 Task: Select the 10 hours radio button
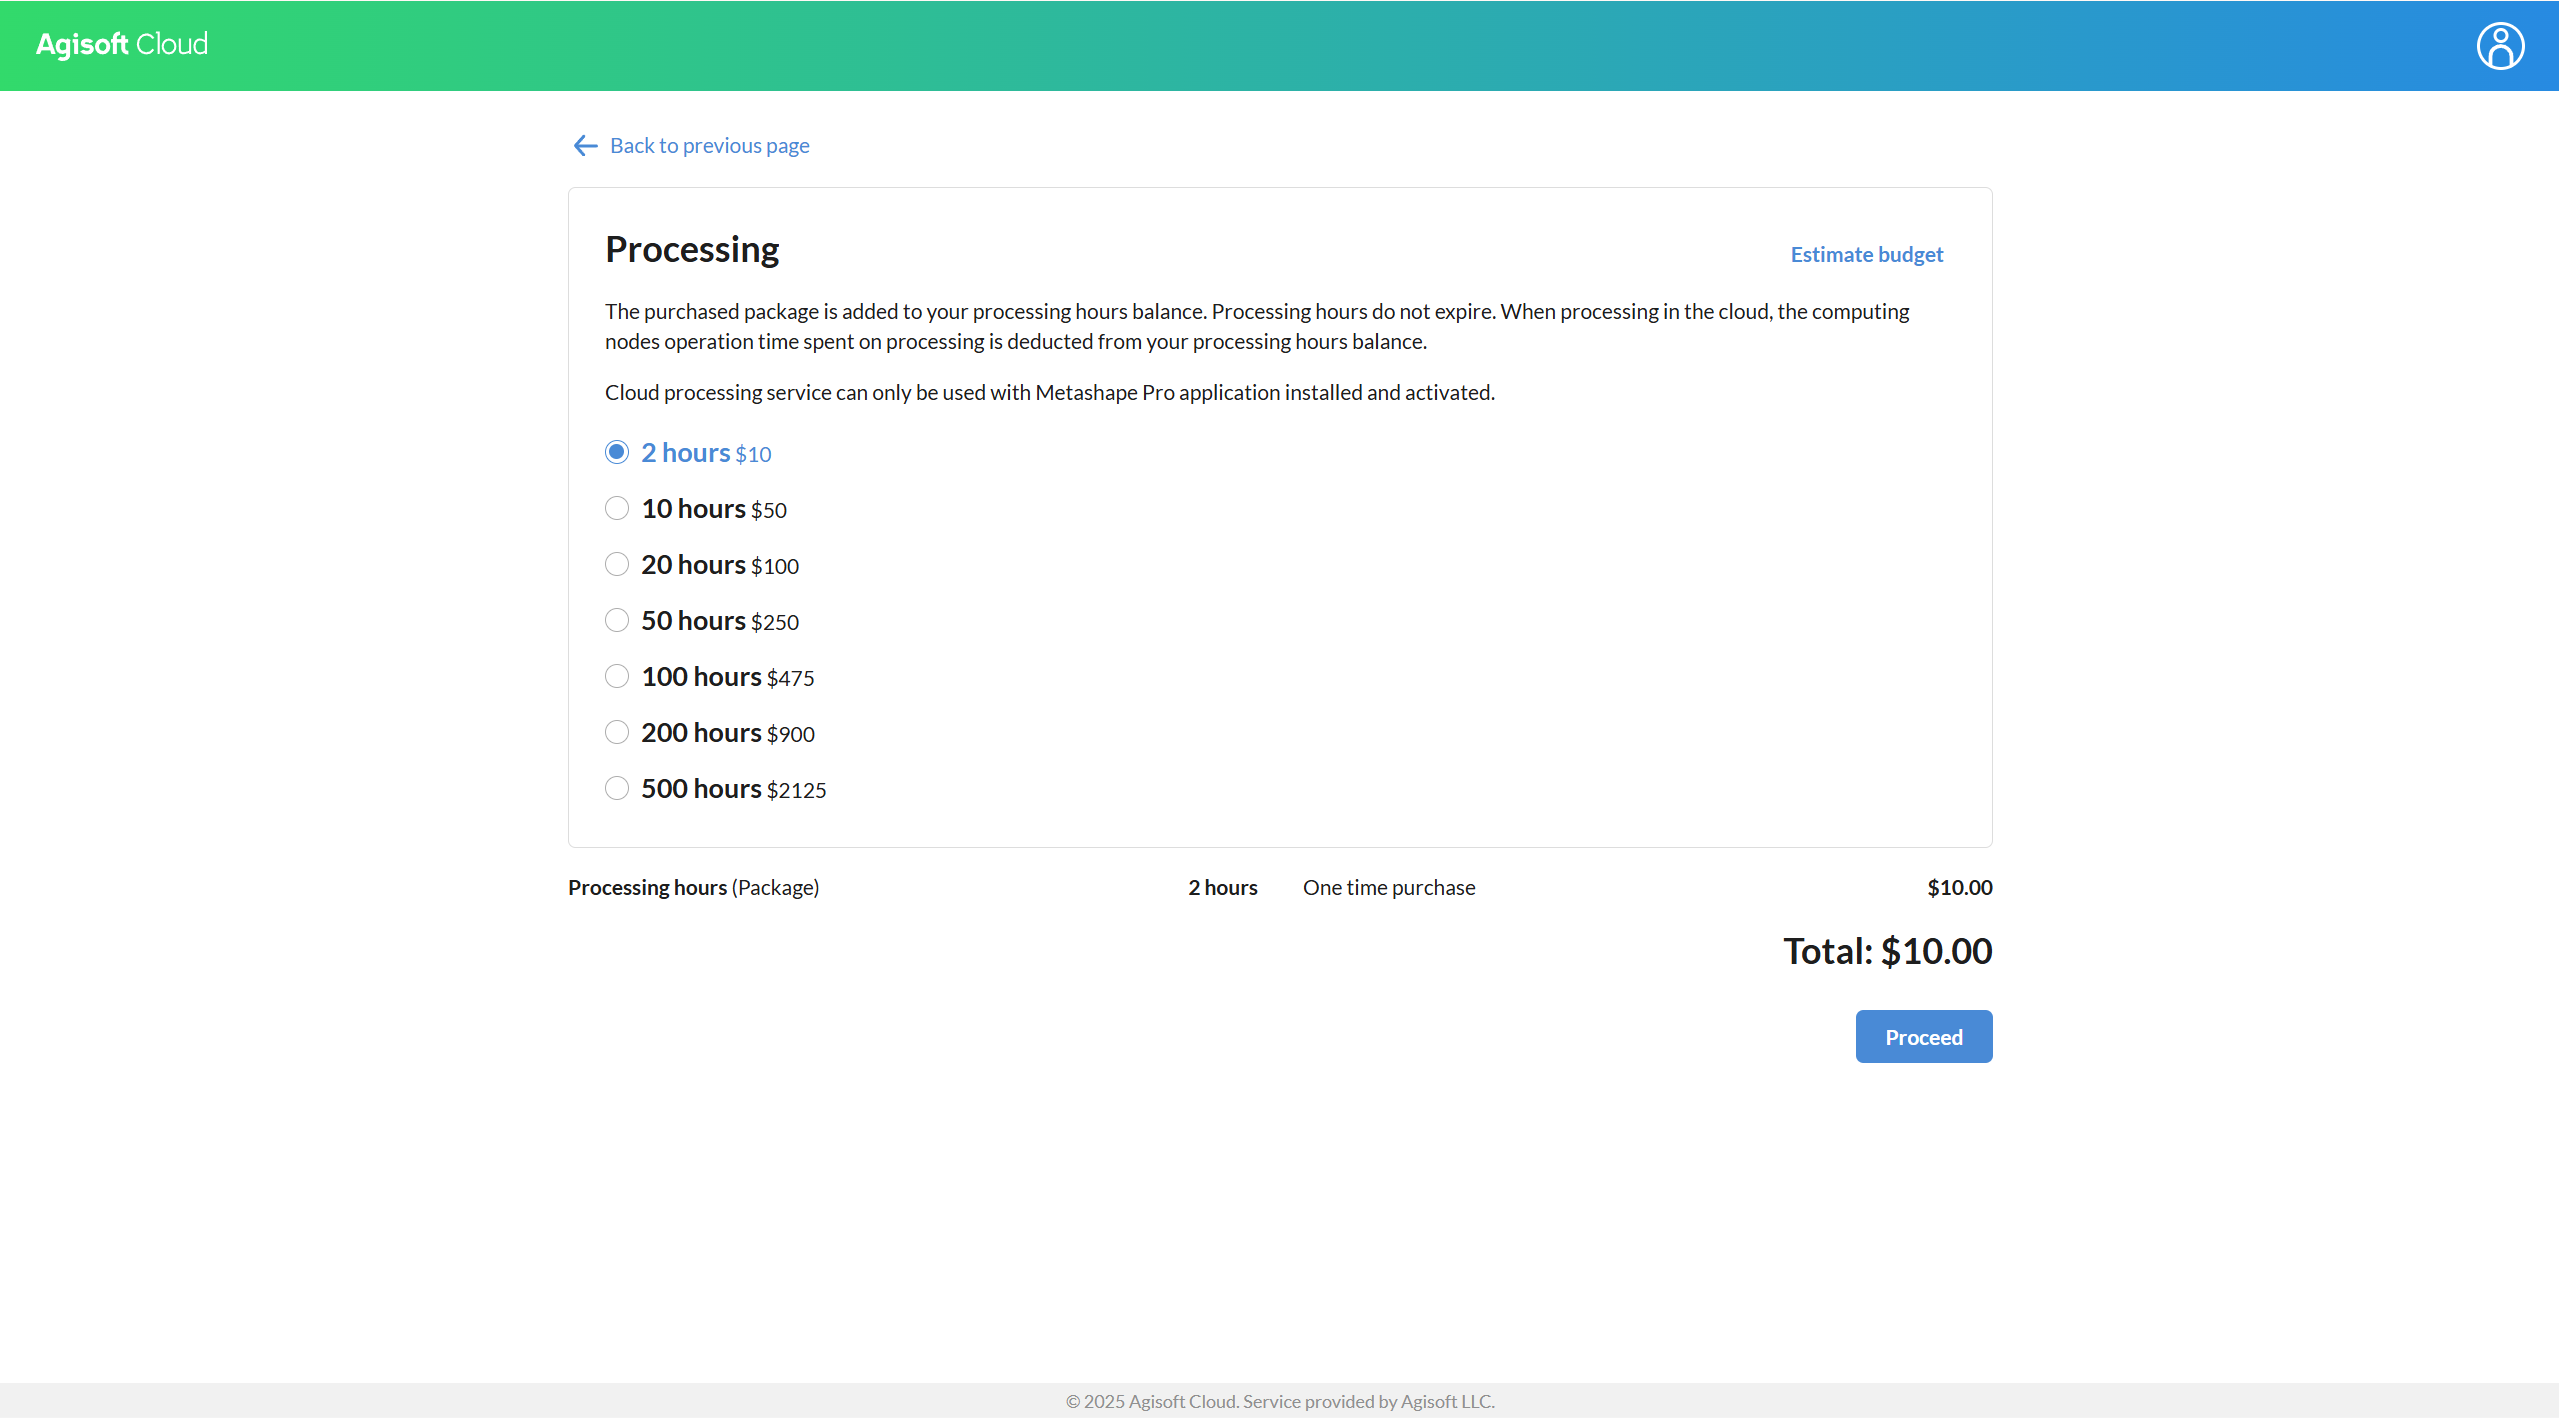coord(617,508)
